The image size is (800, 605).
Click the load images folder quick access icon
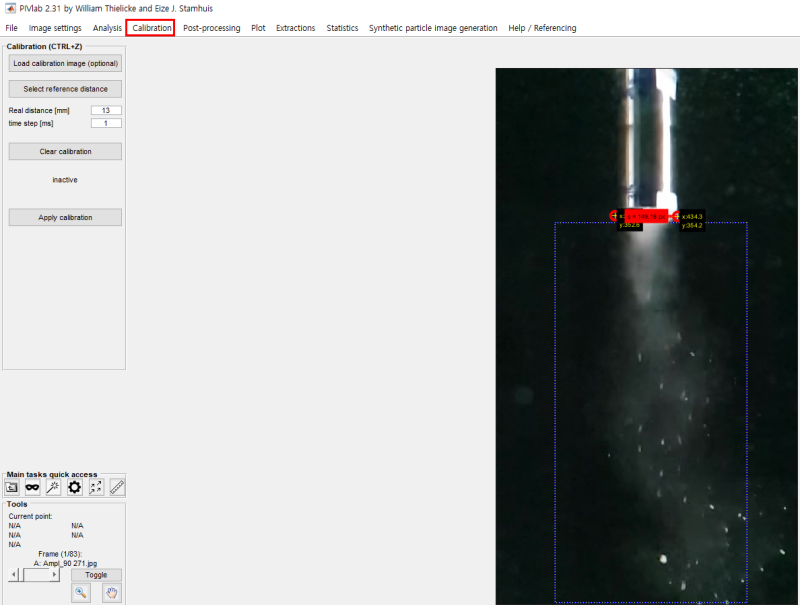(12, 488)
